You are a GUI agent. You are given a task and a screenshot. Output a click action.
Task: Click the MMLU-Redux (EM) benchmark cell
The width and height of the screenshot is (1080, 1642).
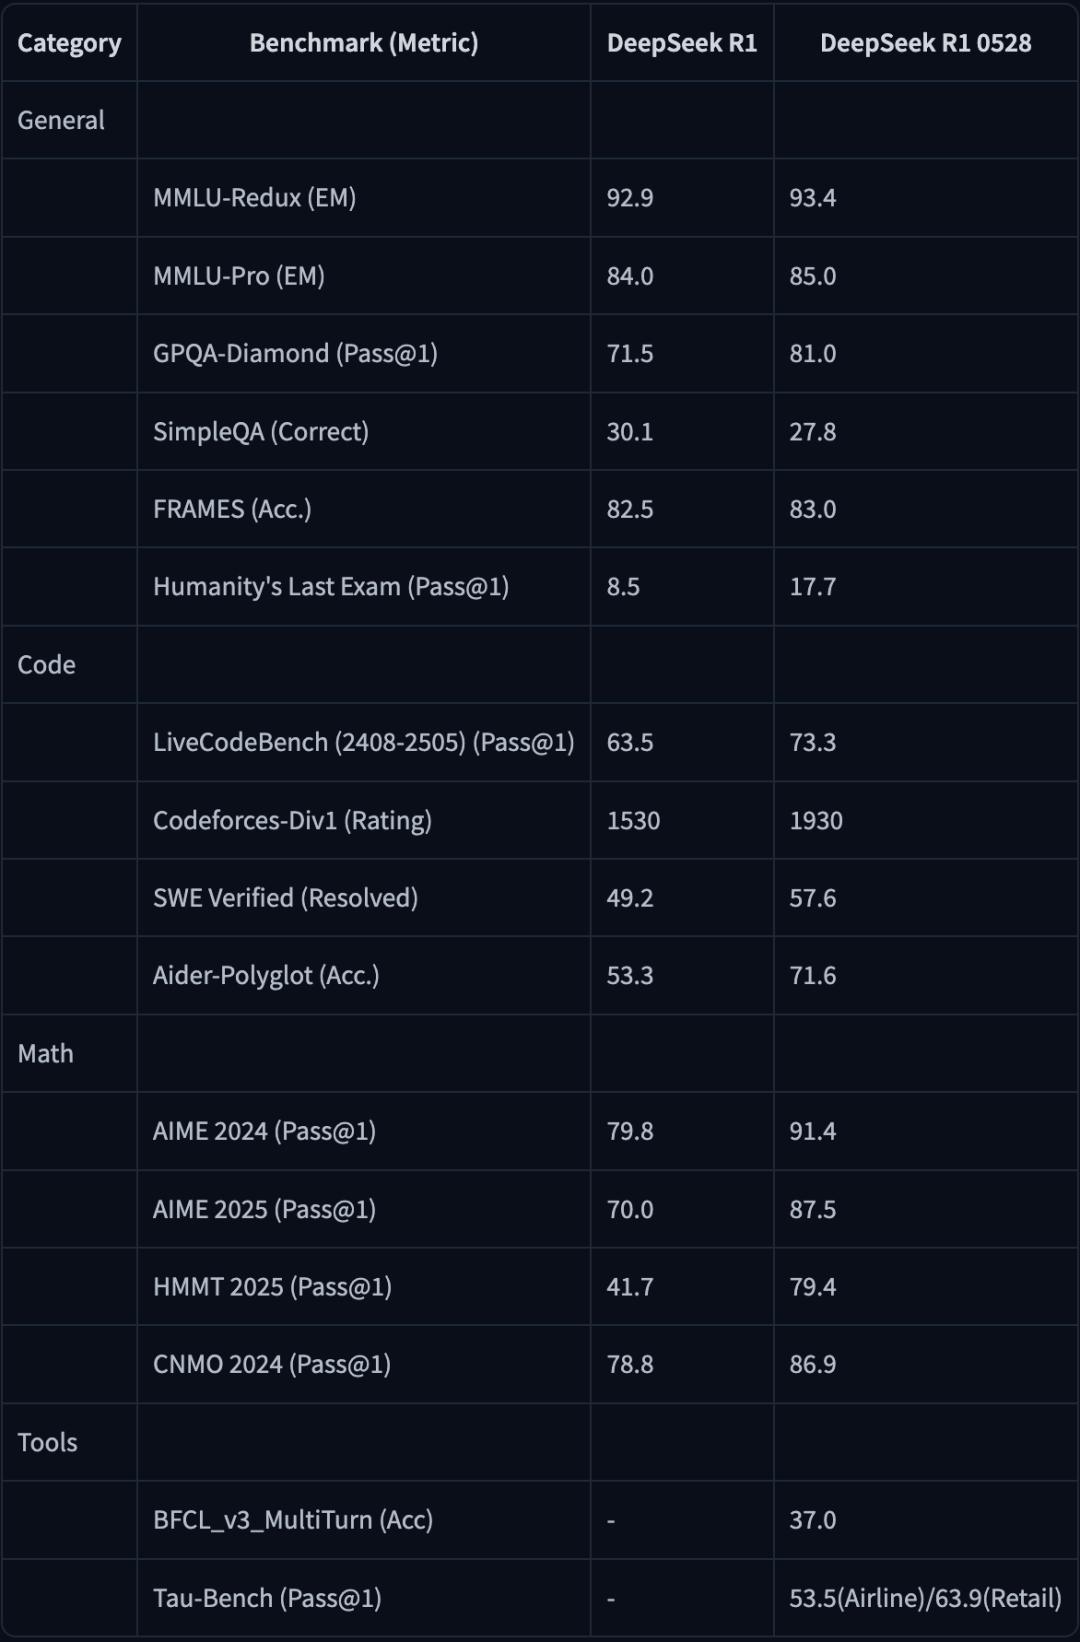[x=255, y=198]
